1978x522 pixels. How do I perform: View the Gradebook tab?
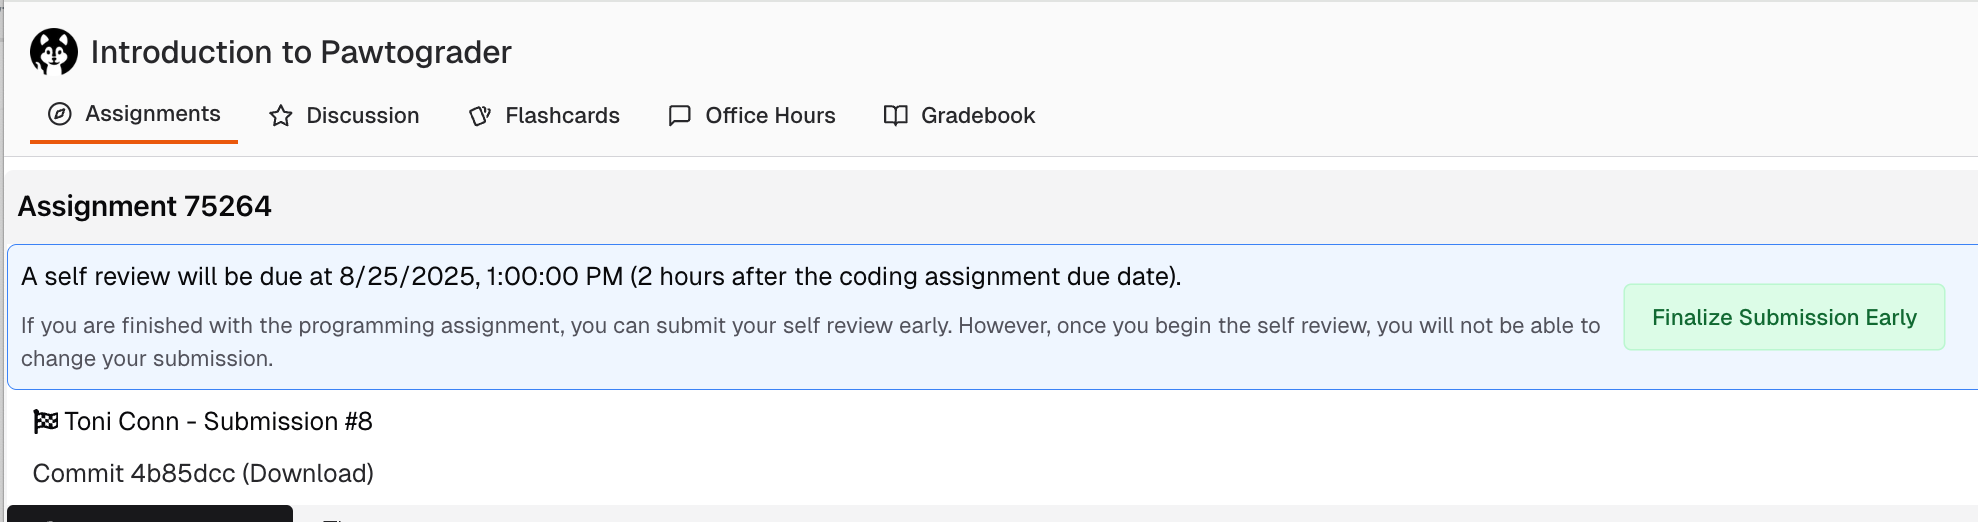pos(960,116)
